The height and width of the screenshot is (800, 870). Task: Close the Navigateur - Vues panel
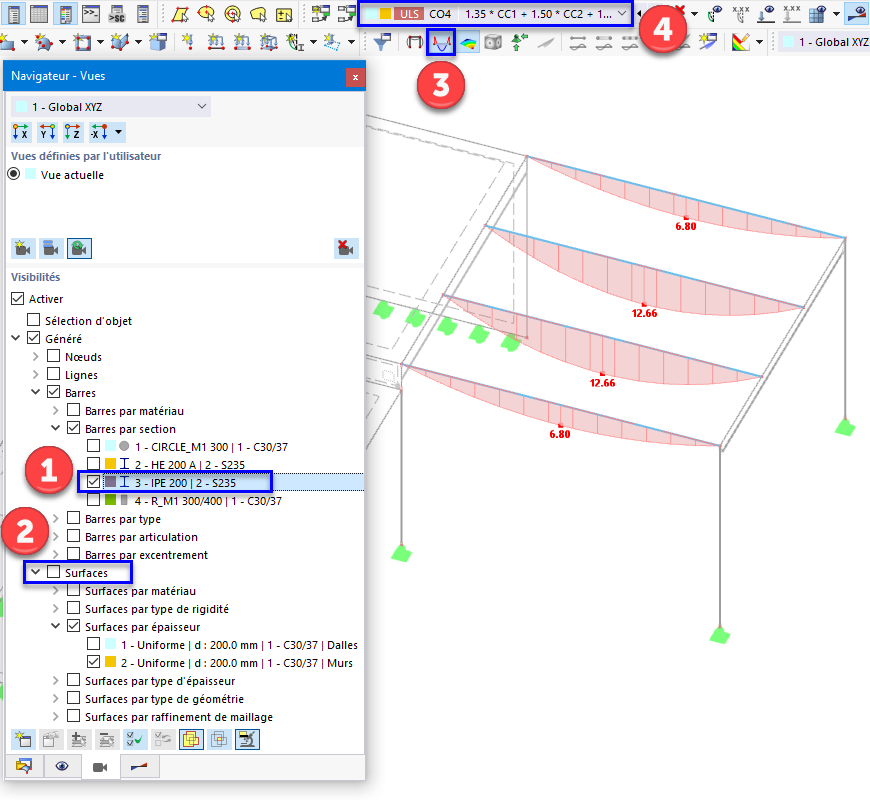(x=355, y=77)
